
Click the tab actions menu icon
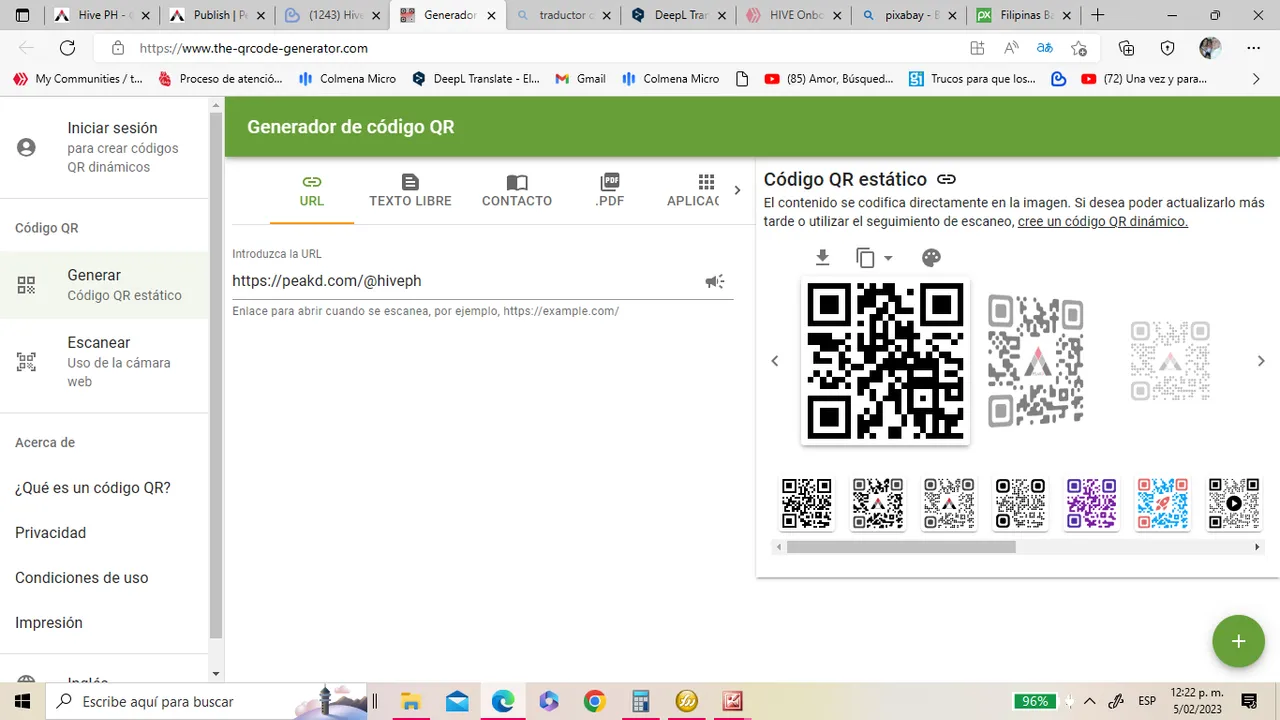point(22,15)
